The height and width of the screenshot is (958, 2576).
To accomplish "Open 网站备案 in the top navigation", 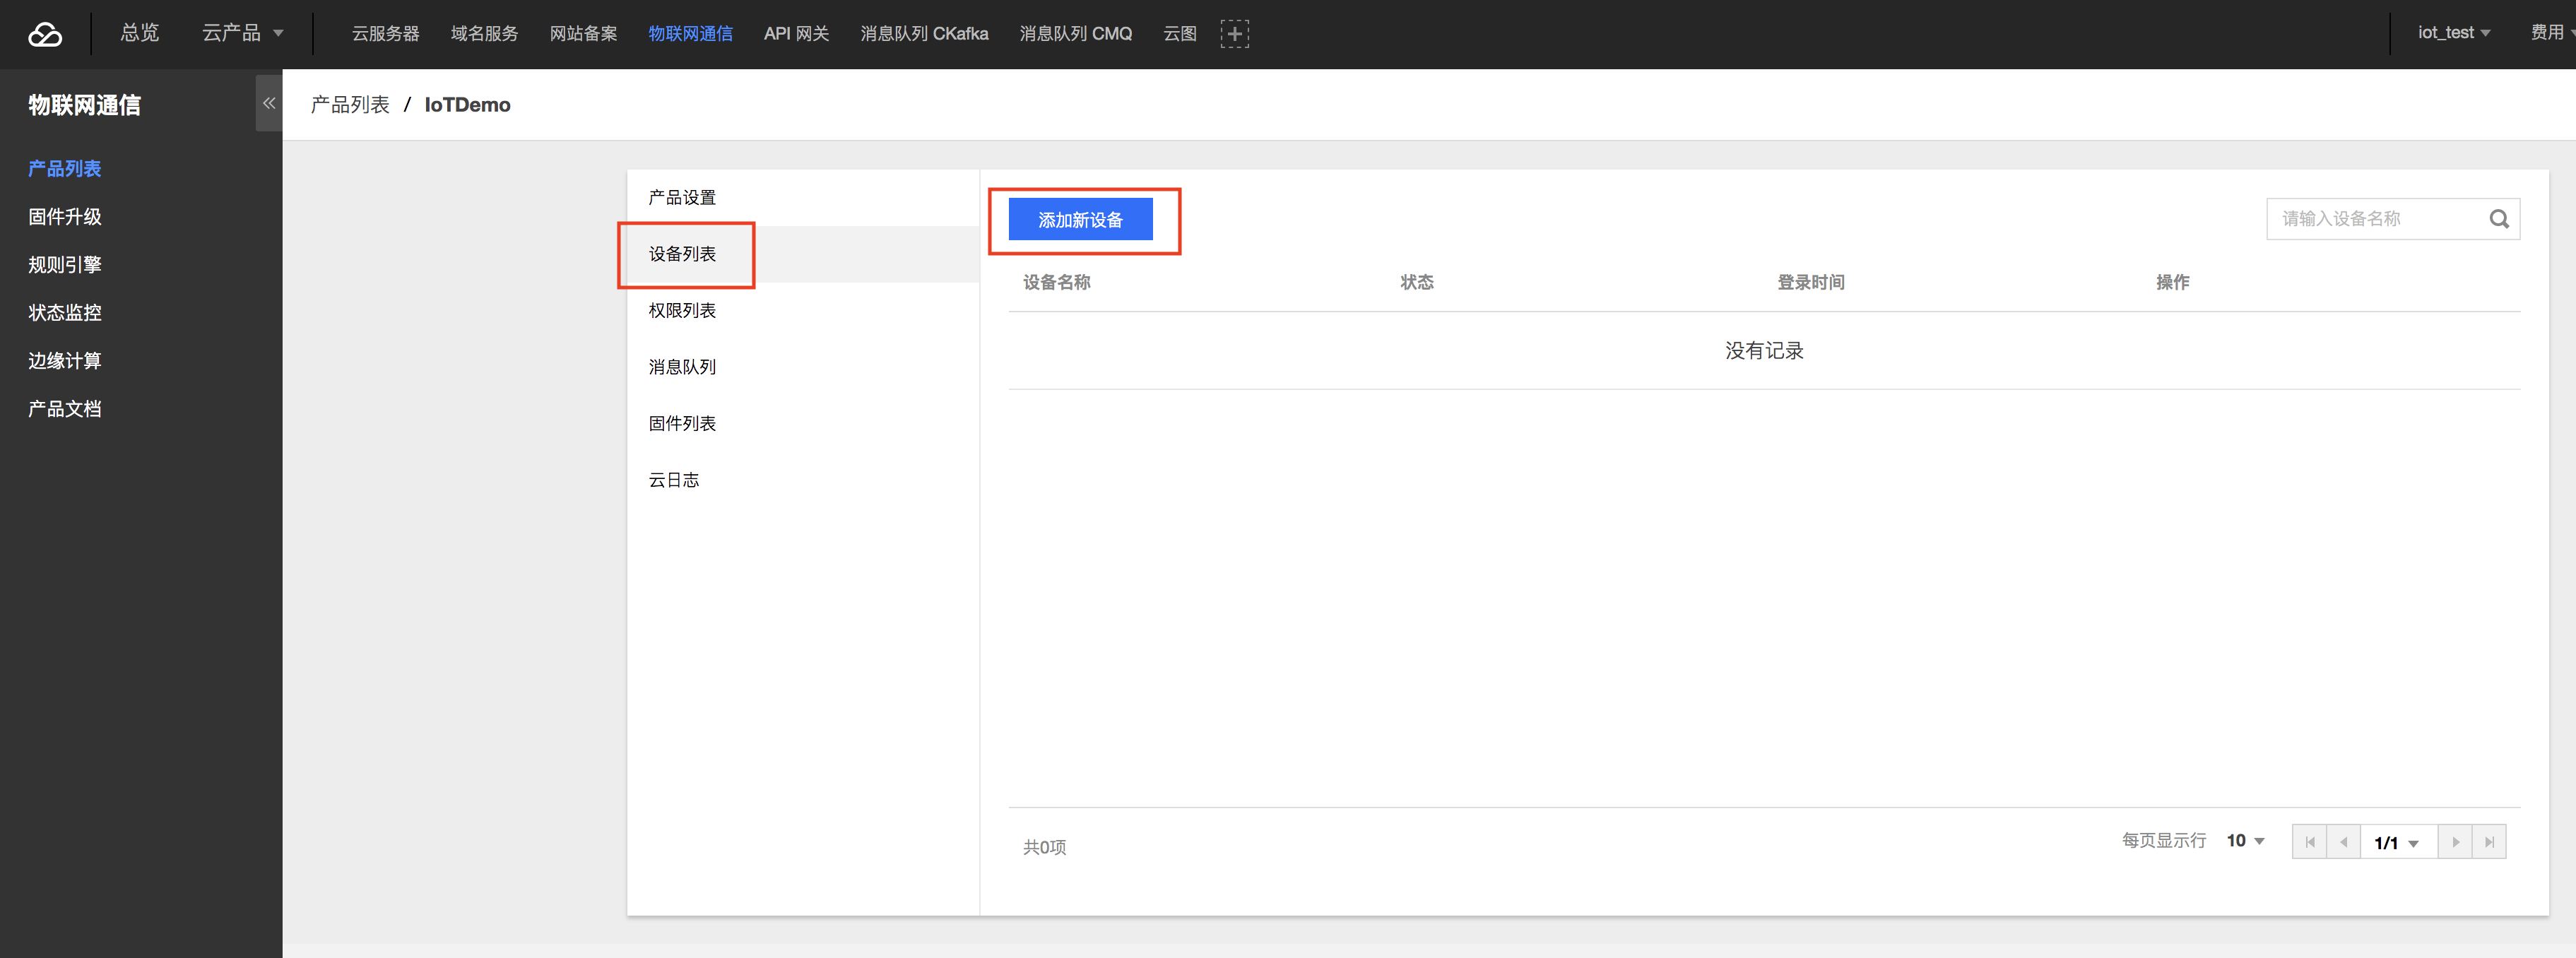I will tap(583, 34).
